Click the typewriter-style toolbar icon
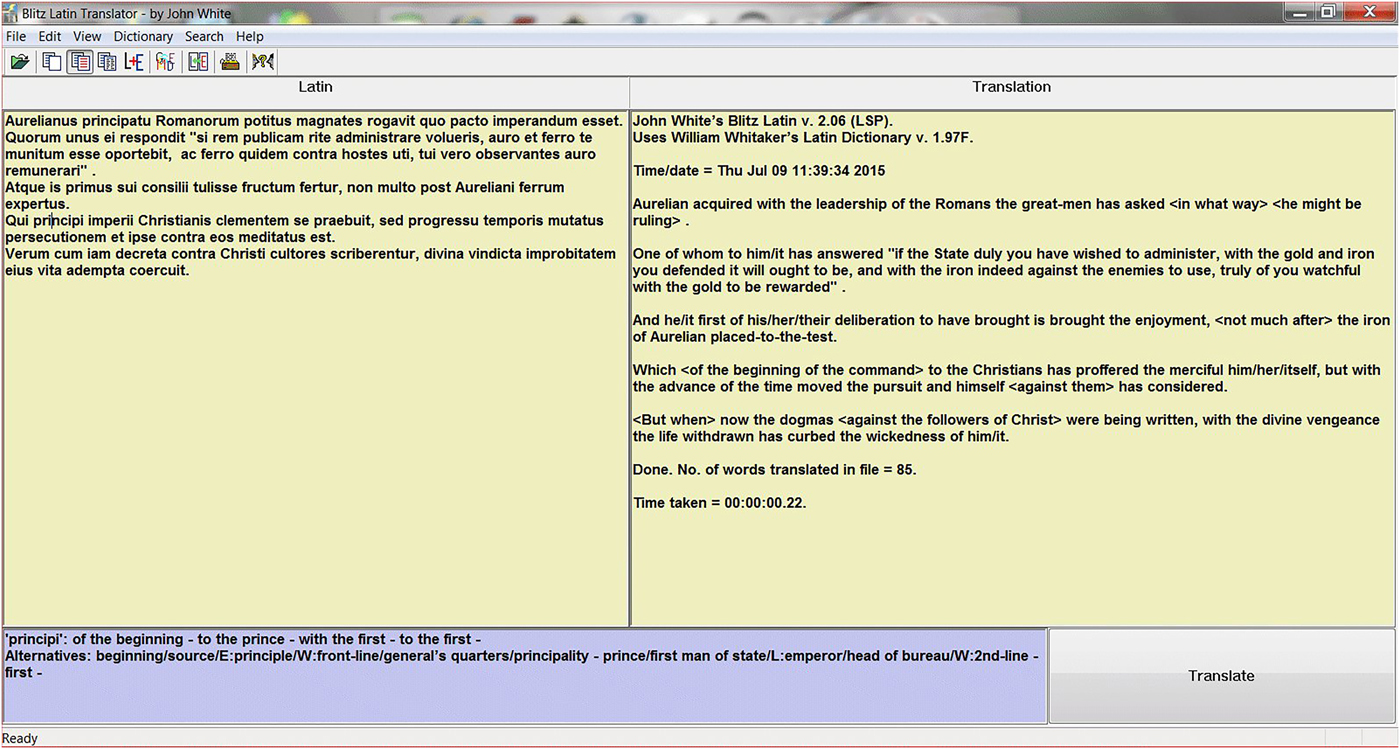This screenshot has height=749, width=1400. (230, 62)
